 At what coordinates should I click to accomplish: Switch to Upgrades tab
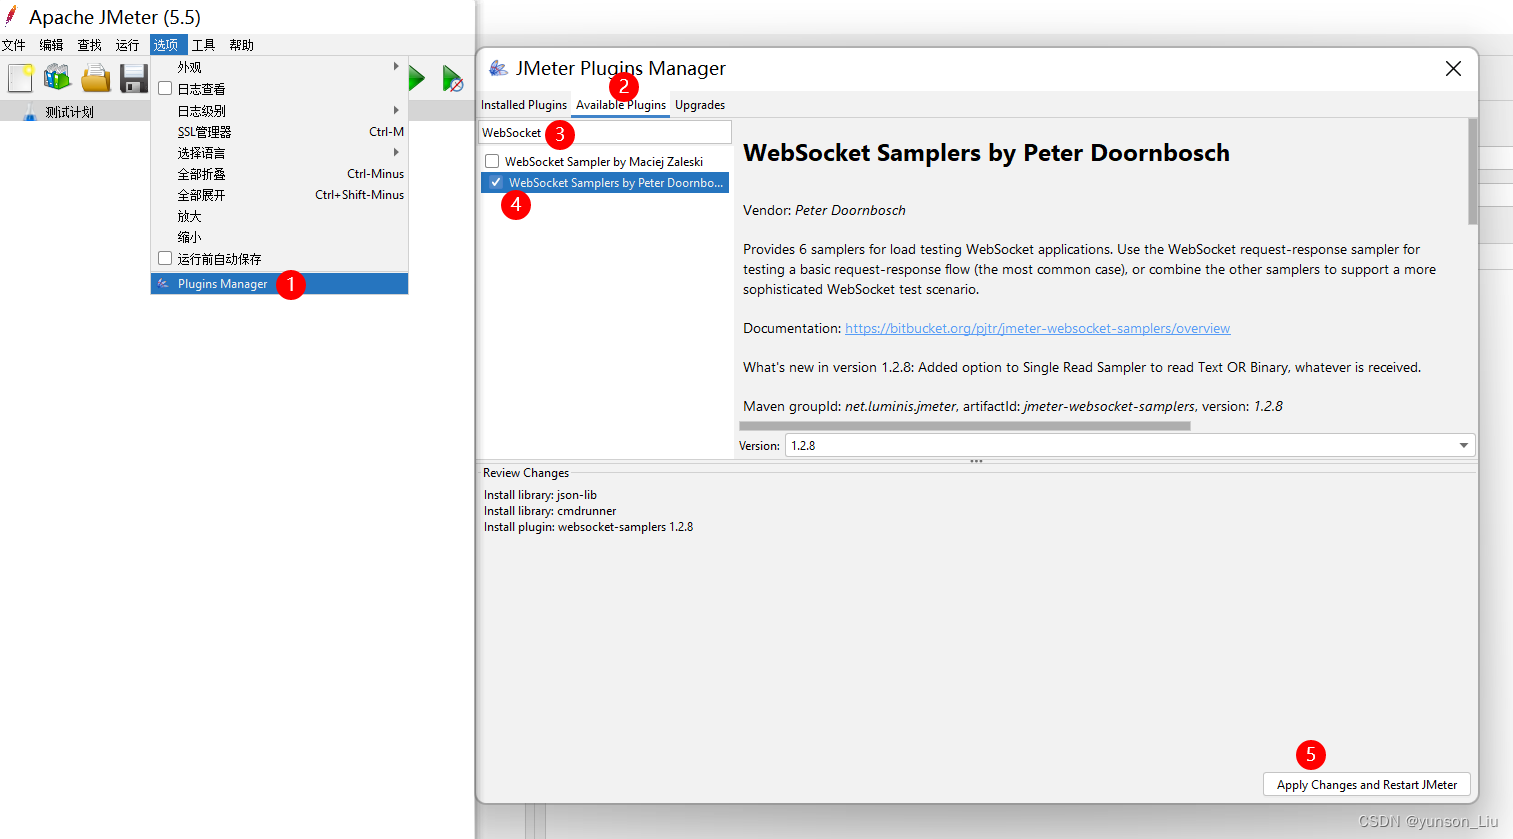point(700,105)
